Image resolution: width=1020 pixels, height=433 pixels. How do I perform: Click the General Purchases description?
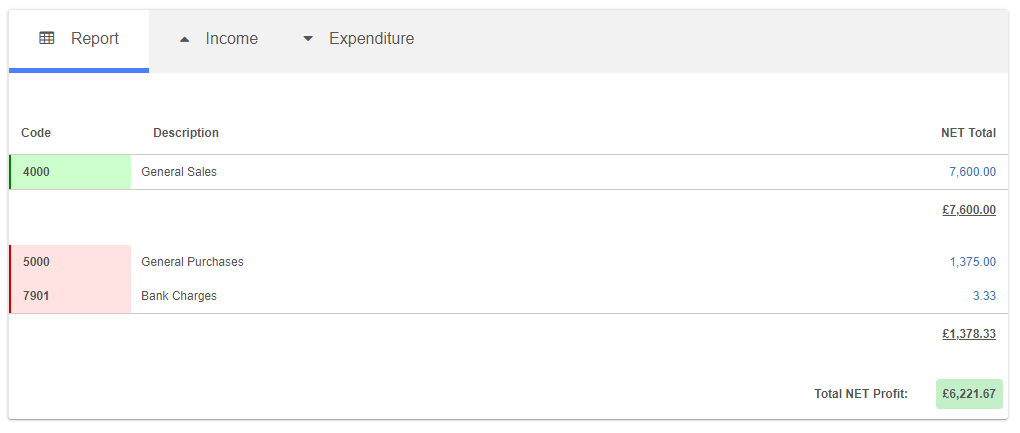coord(192,262)
